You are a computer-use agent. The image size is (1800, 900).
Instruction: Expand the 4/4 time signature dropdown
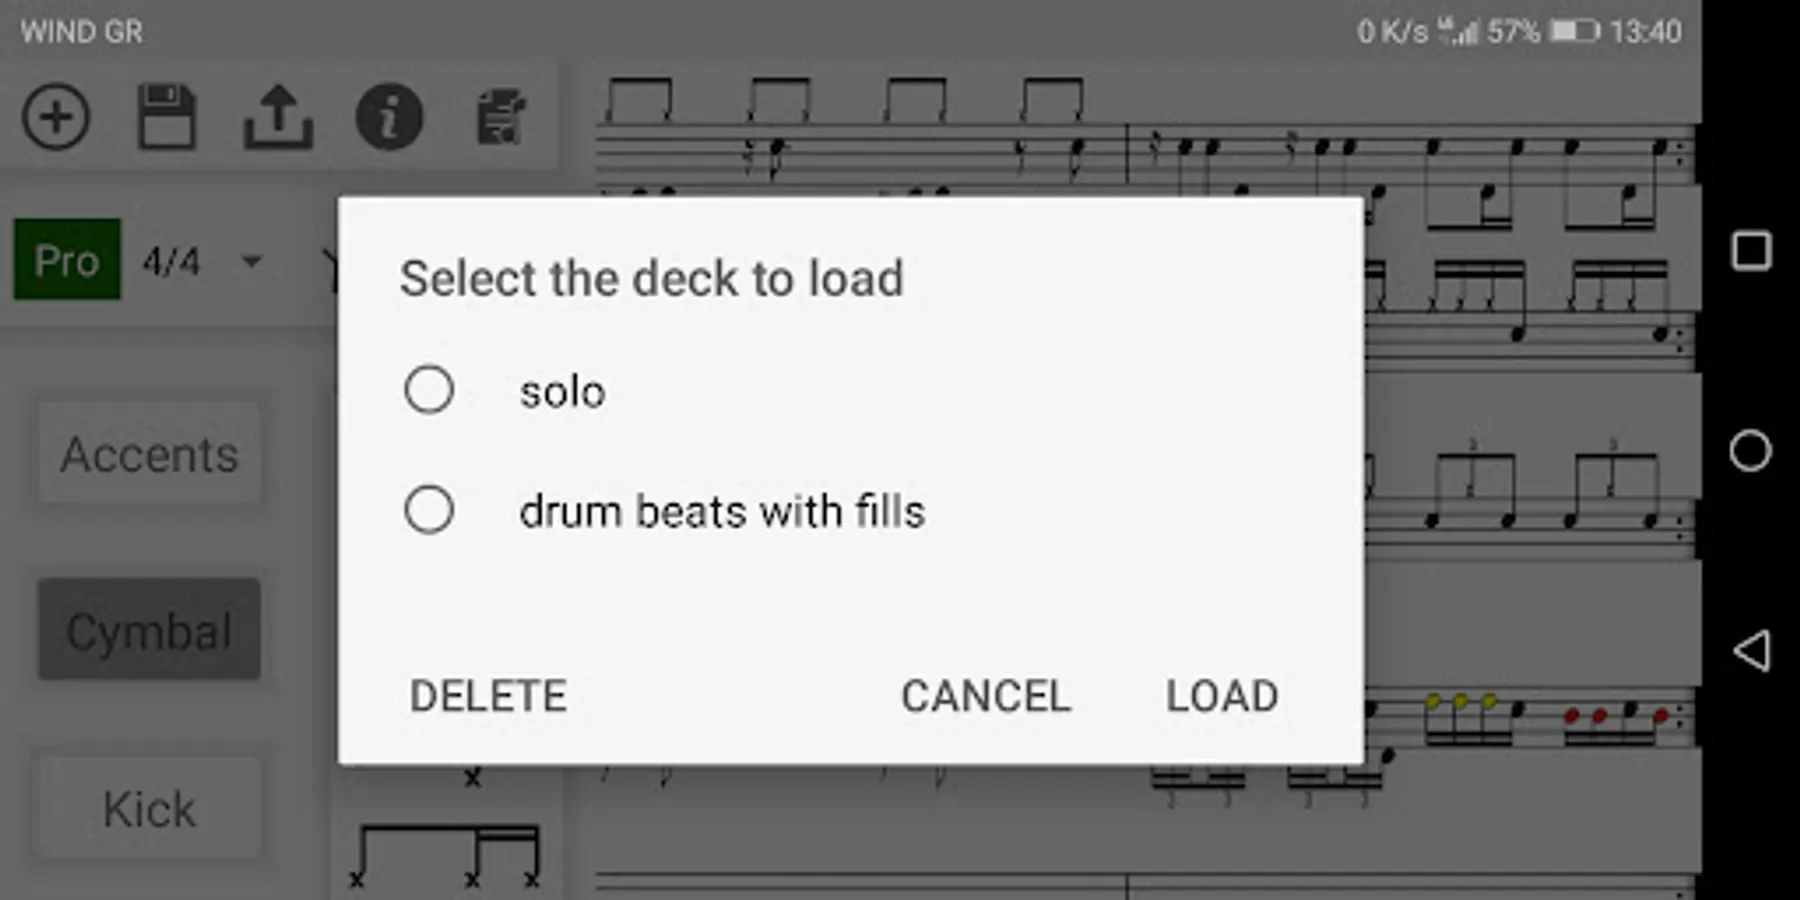[251, 262]
